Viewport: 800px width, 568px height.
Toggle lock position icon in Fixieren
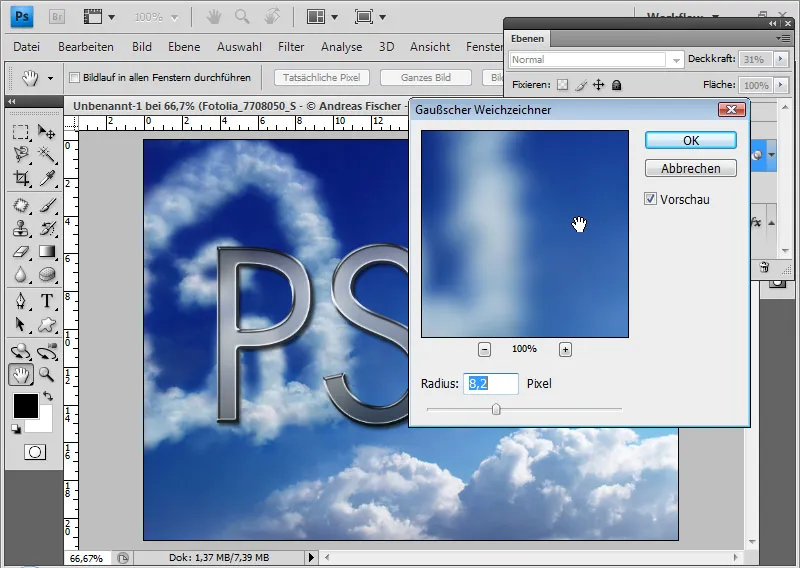pos(598,85)
